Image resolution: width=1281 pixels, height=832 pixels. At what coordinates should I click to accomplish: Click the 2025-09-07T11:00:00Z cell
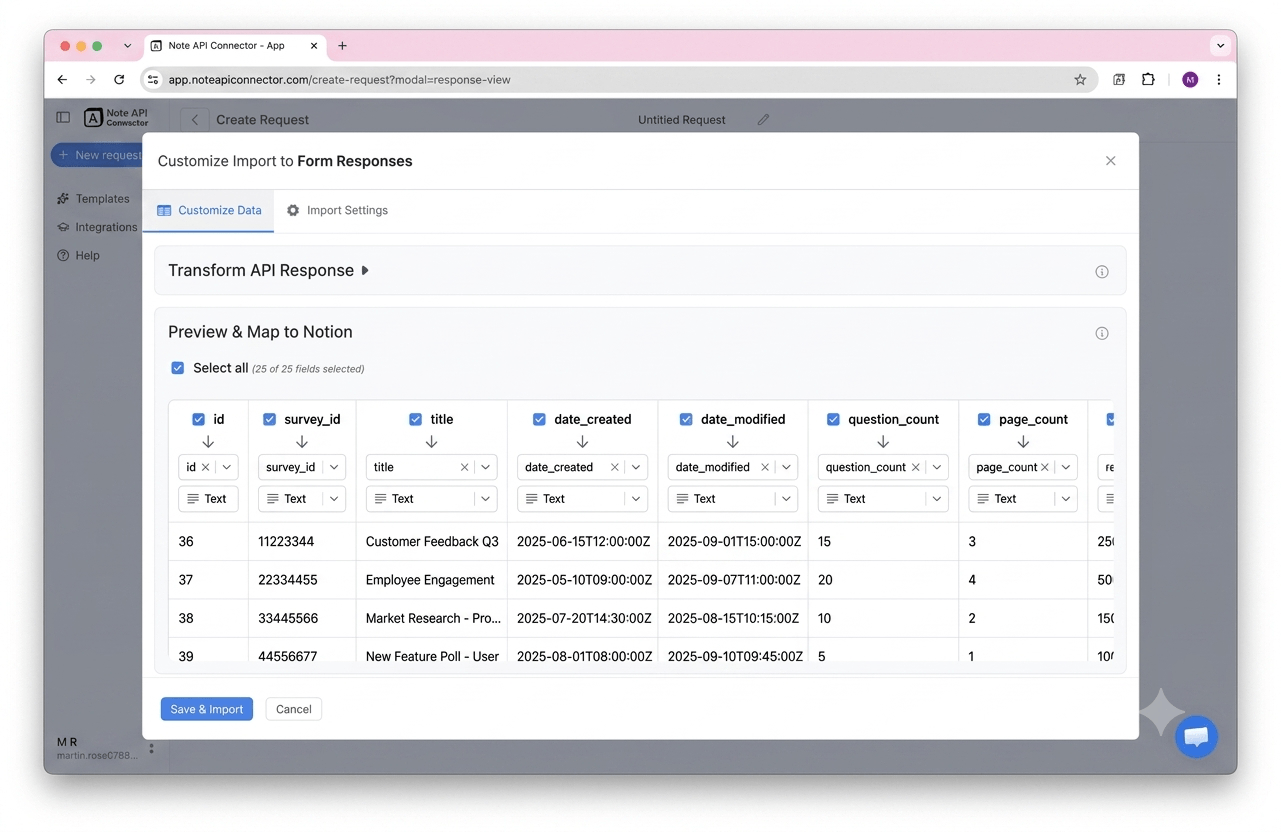(x=733, y=580)
